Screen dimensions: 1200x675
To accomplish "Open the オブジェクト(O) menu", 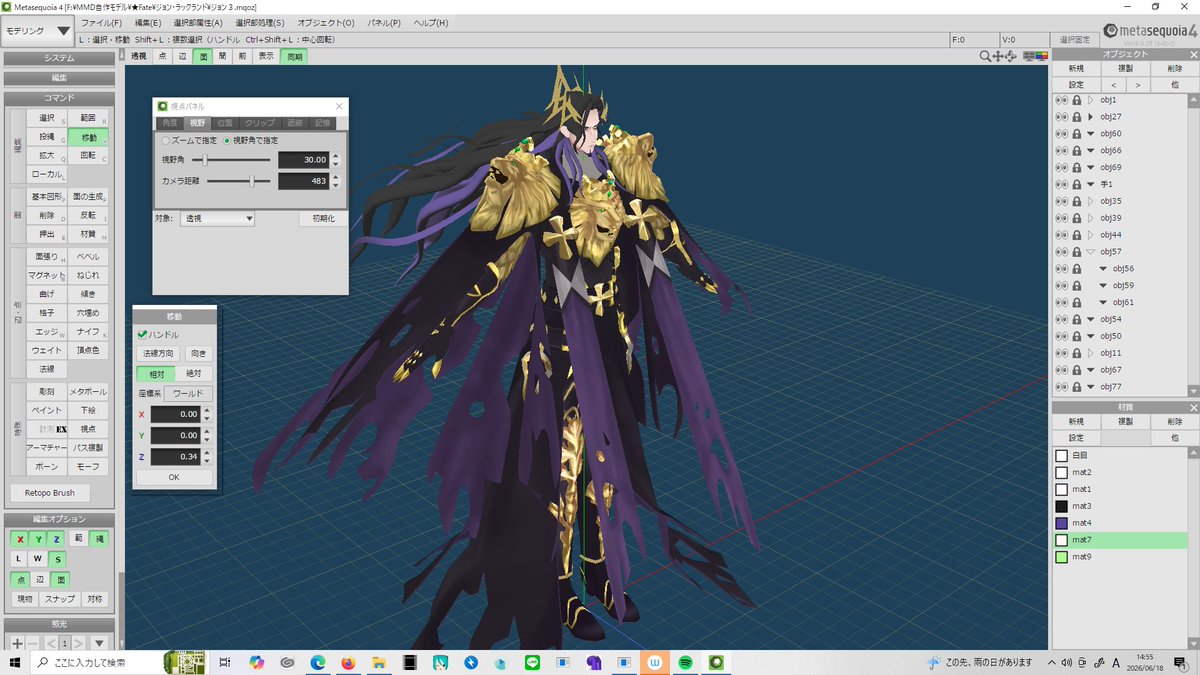I will [x=325, y=22].
